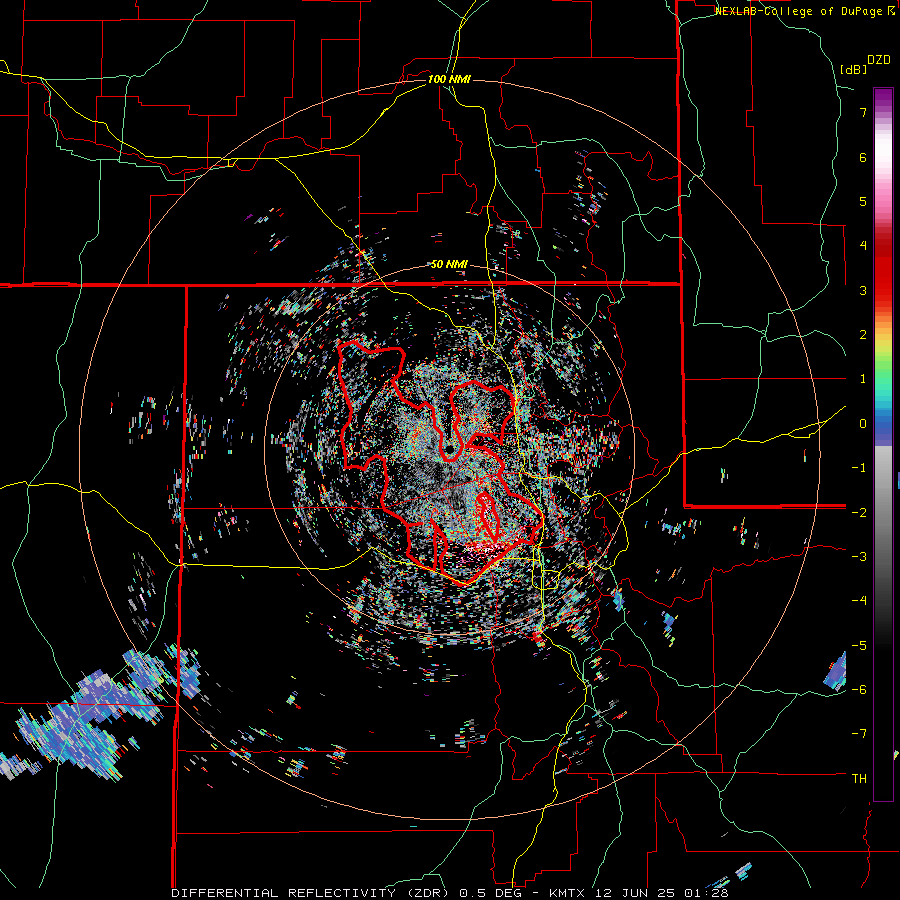900x900 pixels.
Task: Click the 50 NMI range ring label
Action: coord(449,265)
